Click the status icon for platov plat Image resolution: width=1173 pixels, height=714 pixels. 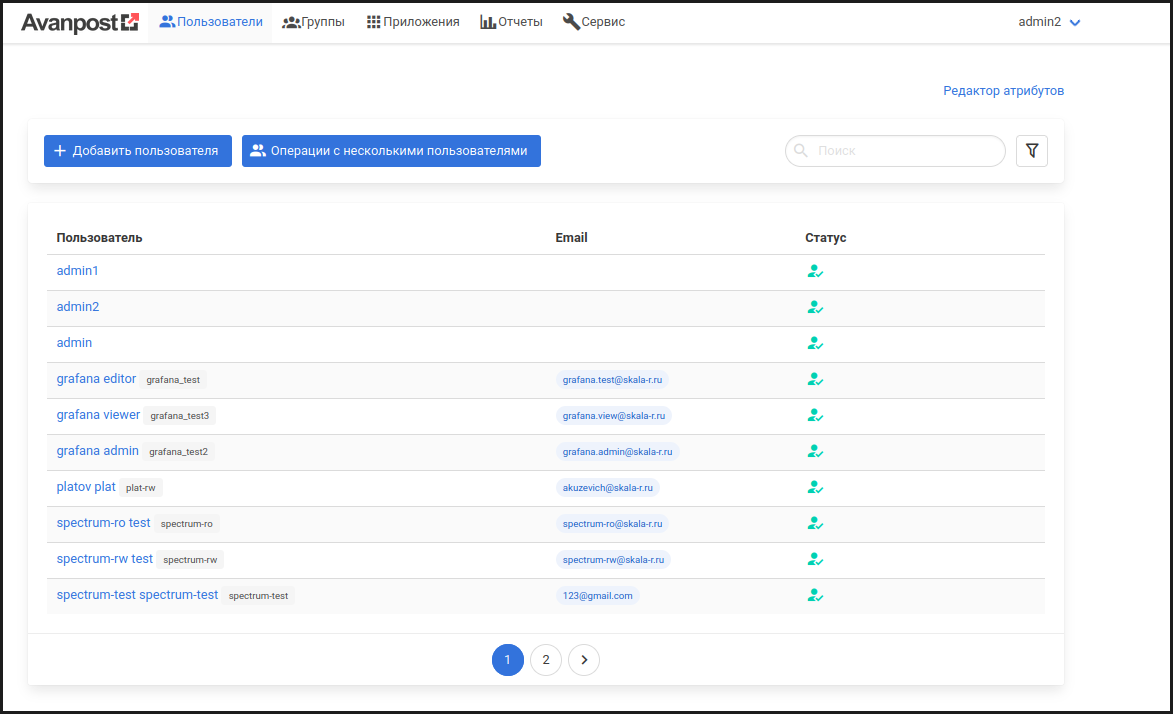tap(815, 487)
